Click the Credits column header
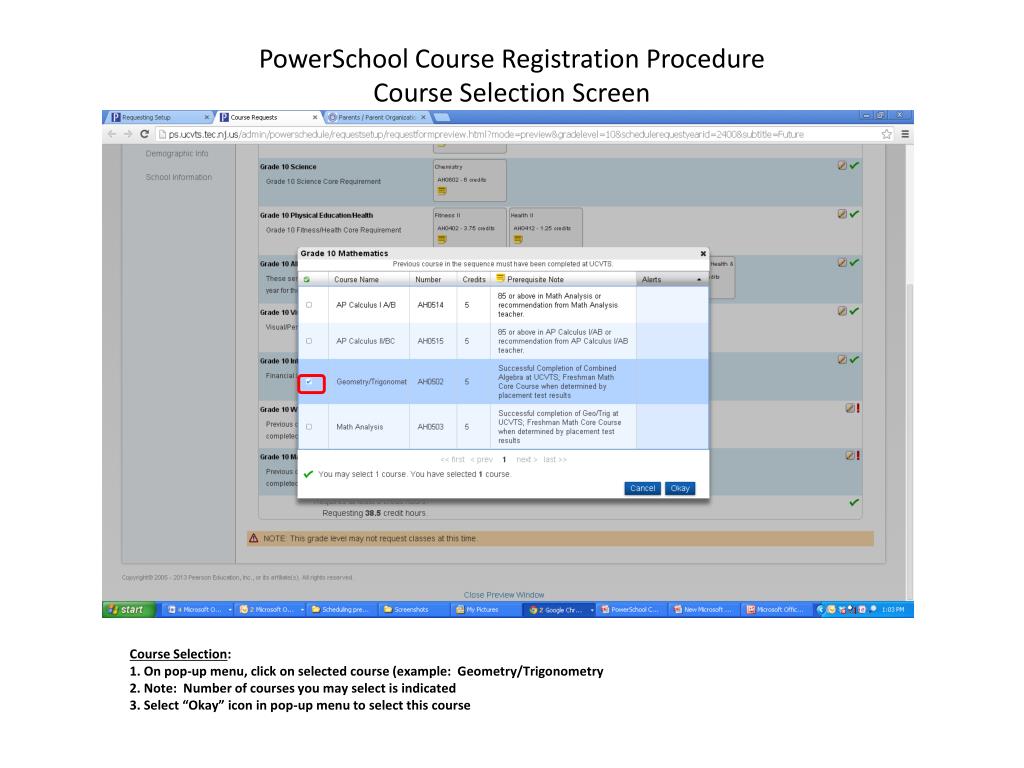 474,280
